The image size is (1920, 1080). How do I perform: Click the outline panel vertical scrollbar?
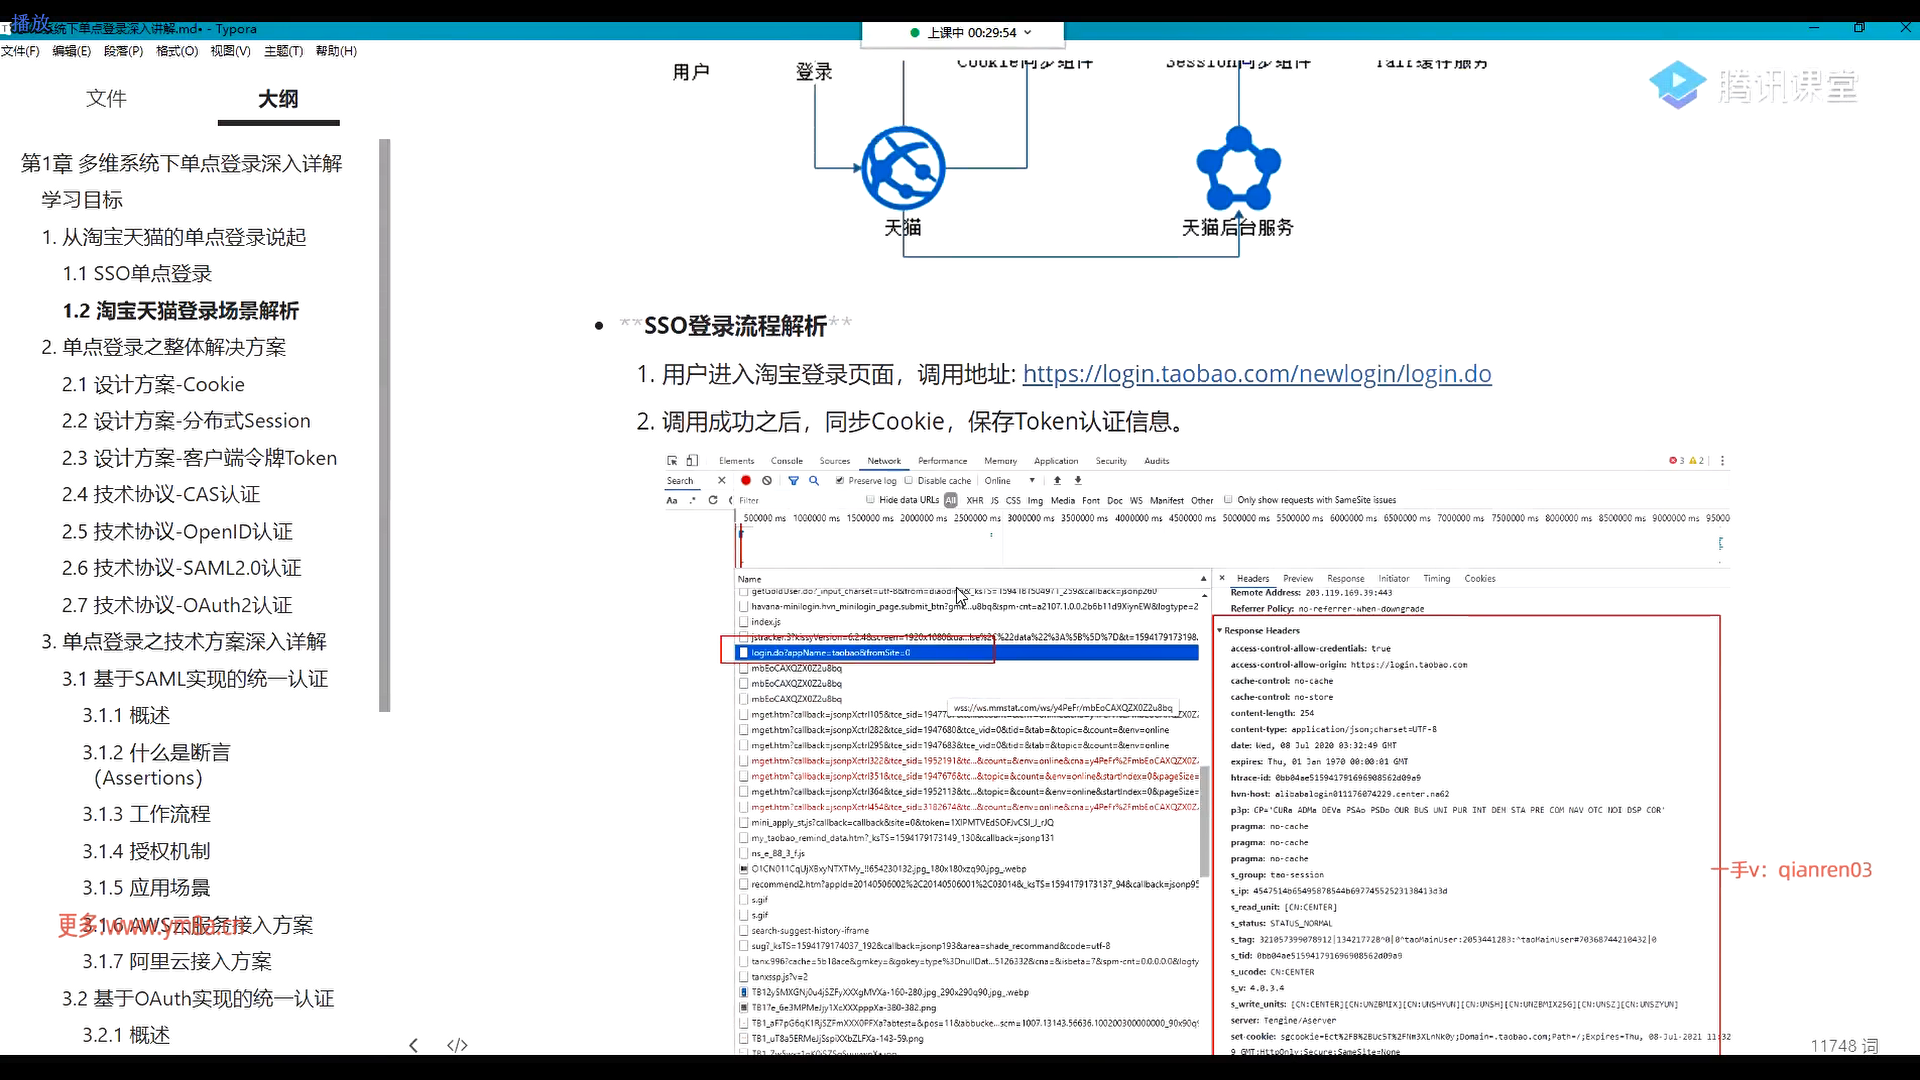(x=385, y=425)
